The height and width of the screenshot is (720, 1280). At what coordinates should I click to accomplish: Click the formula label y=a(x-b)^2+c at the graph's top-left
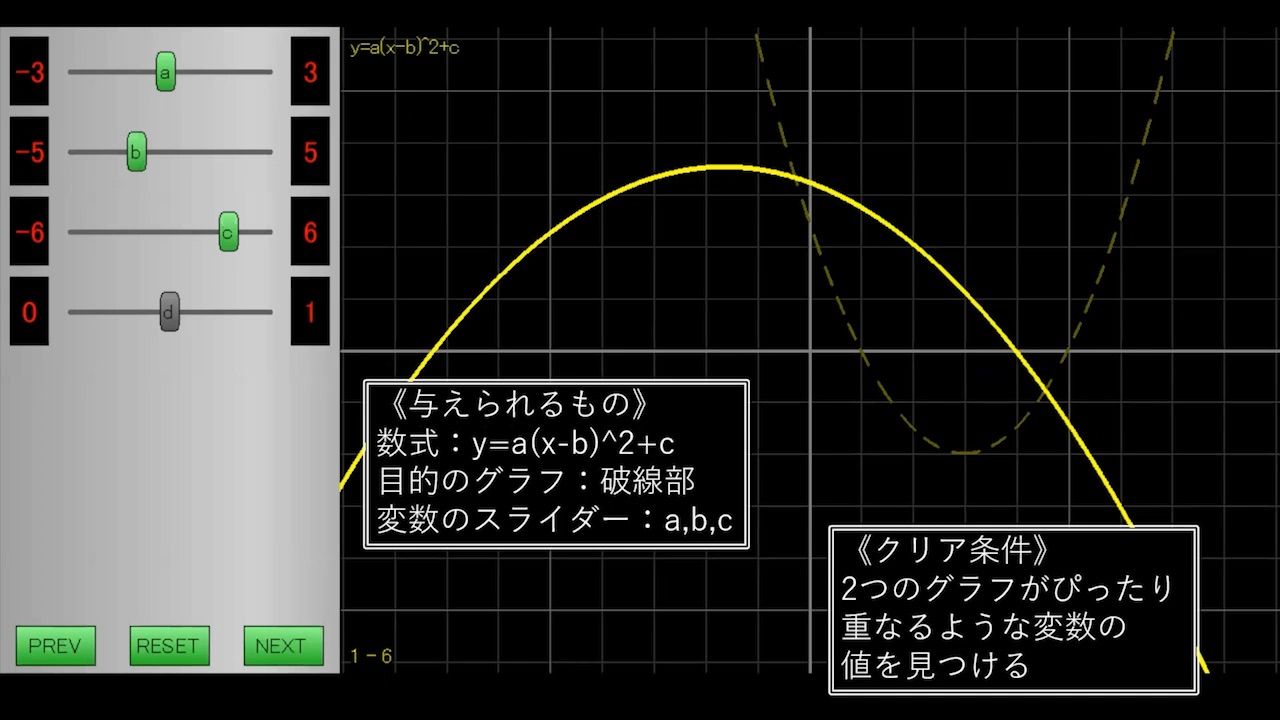tap(404, 48)
